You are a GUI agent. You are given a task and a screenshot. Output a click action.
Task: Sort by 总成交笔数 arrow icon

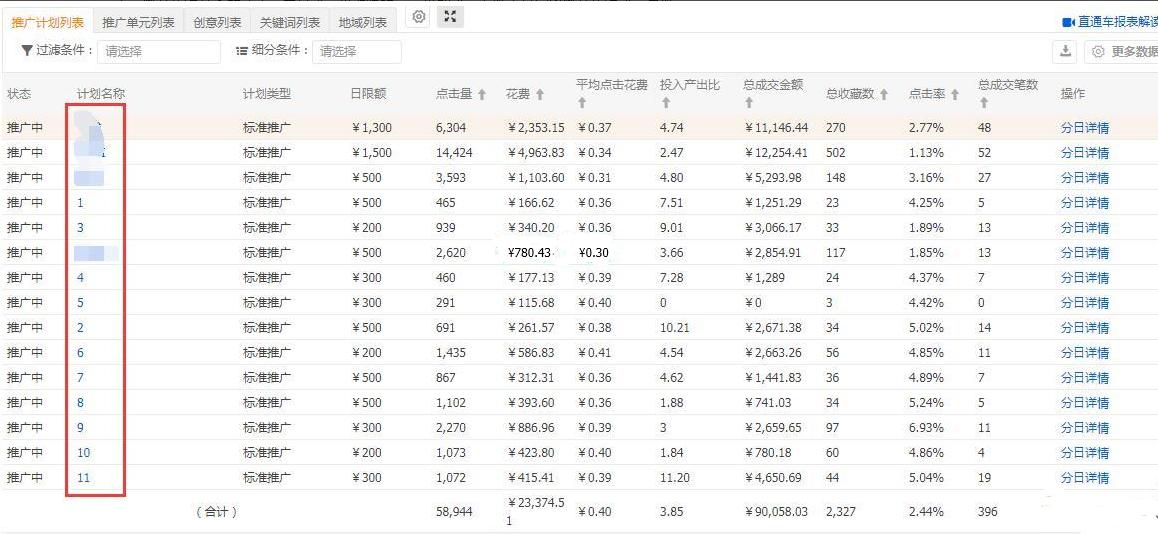(984, 103)
